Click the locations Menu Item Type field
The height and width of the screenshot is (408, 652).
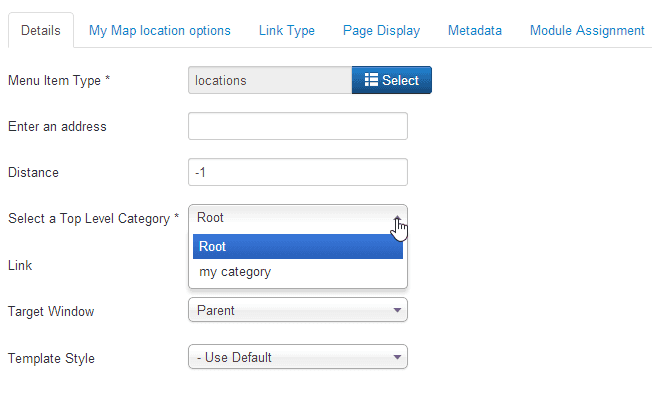pyautogui.click(x=269, y=80)
